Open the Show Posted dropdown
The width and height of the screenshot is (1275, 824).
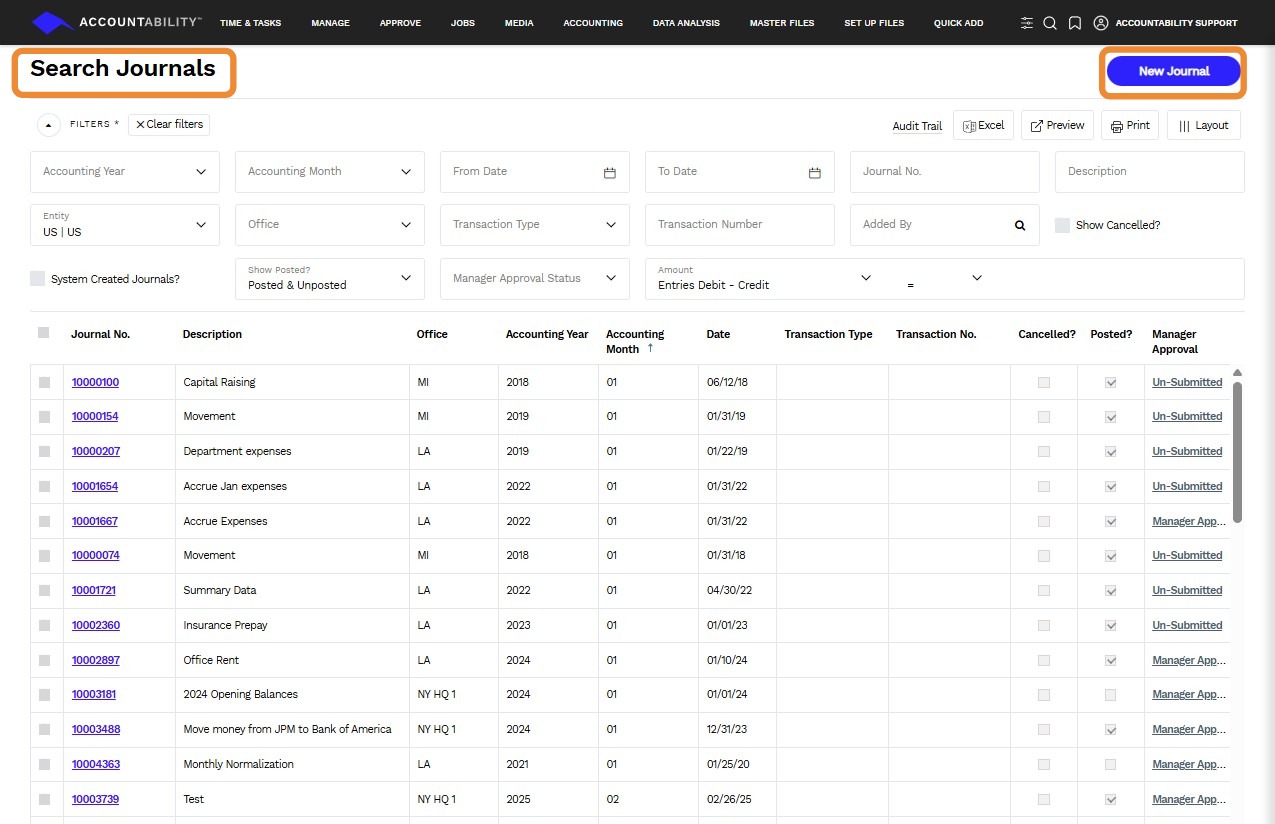pyautogui.click(x=330, y=279)
